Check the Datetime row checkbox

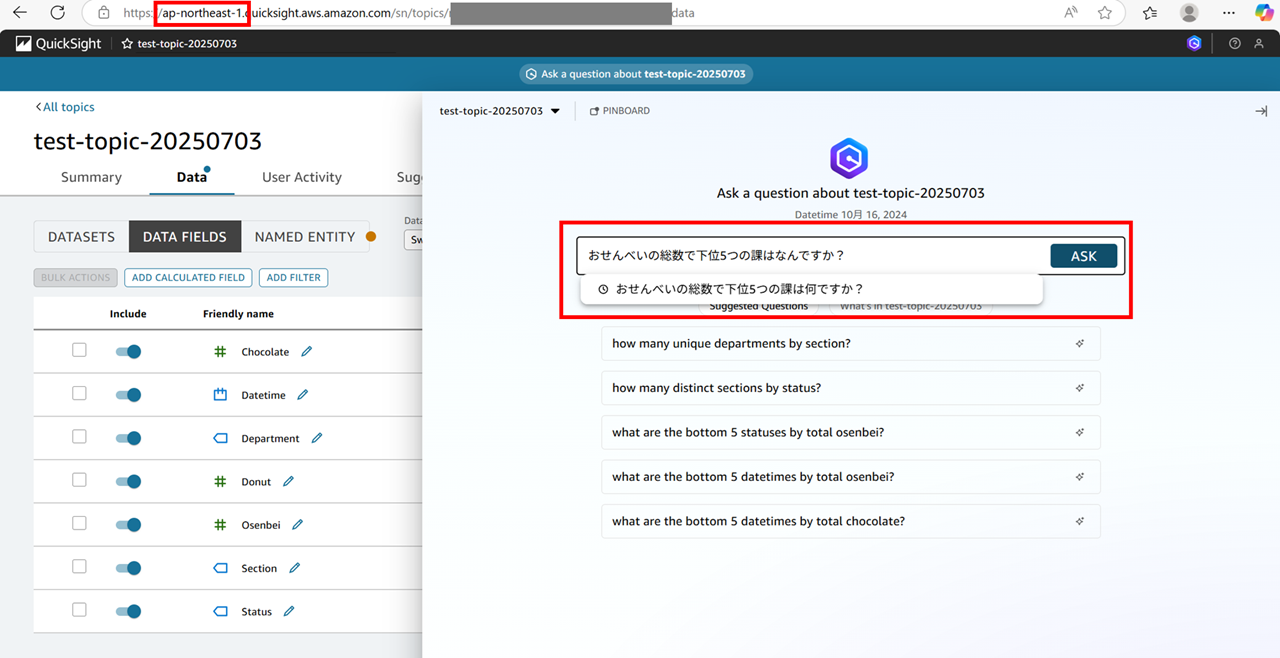click(79, 393)
